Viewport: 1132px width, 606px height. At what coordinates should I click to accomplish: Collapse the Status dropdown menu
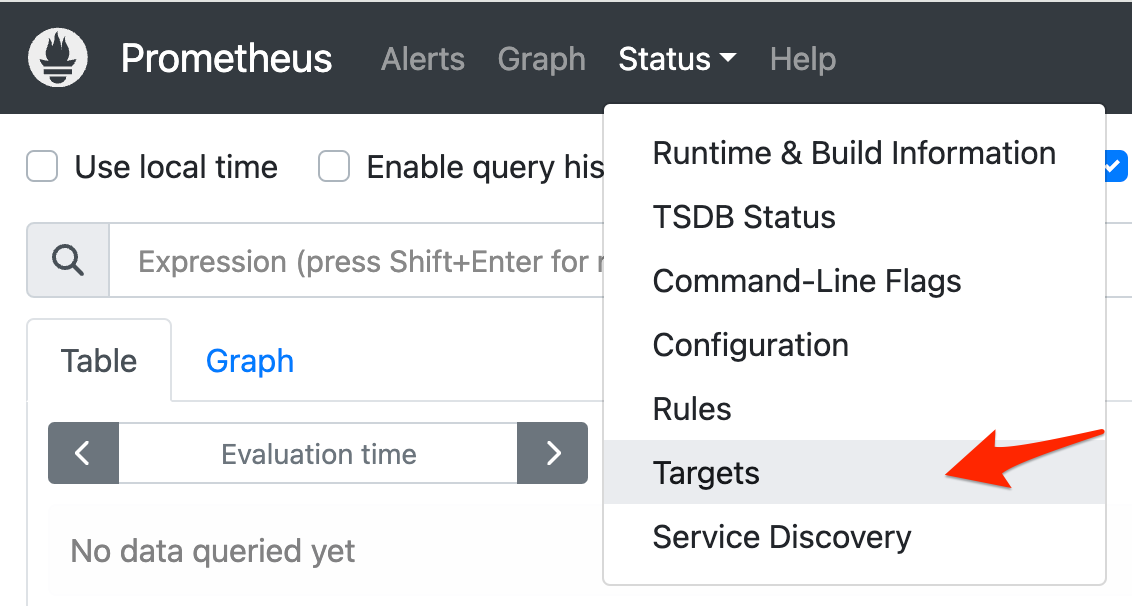[676, 59]
